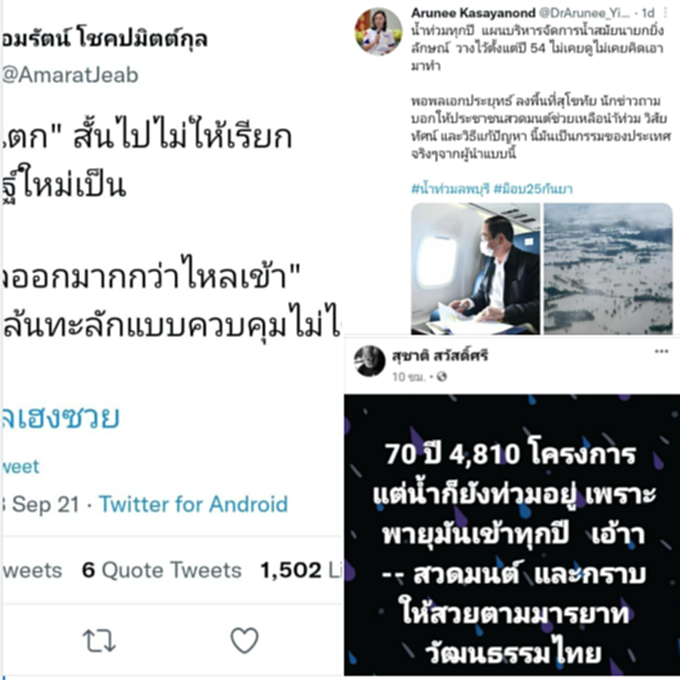Screen dimensions: 680x680
Task: Open the @DrArunee_Yi handle
Action: pyautogui.click(x=584, y=13)
